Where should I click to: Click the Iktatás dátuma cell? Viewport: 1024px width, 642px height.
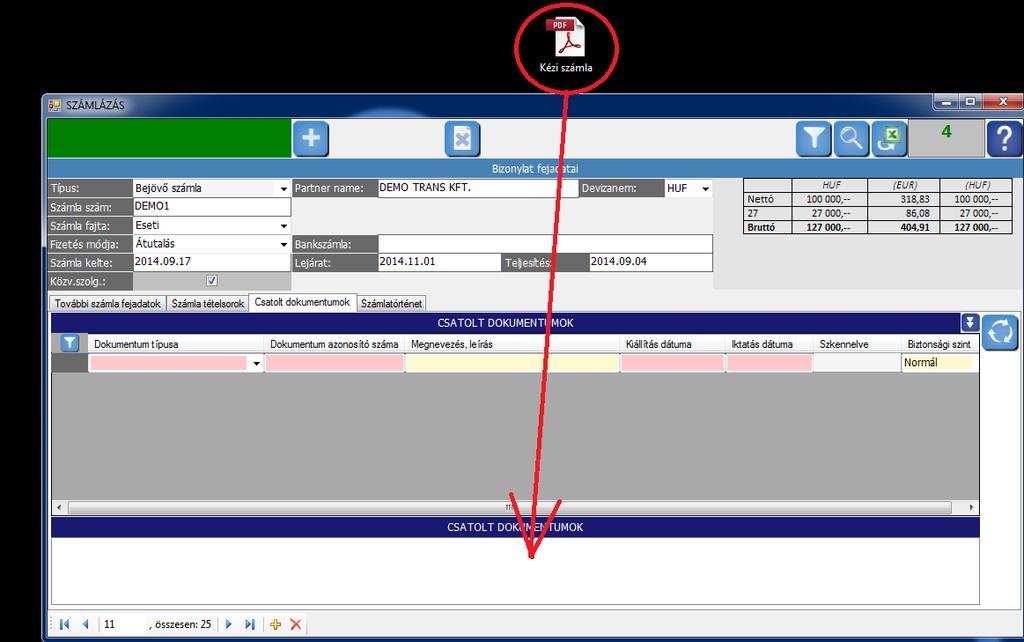point(769,363)
